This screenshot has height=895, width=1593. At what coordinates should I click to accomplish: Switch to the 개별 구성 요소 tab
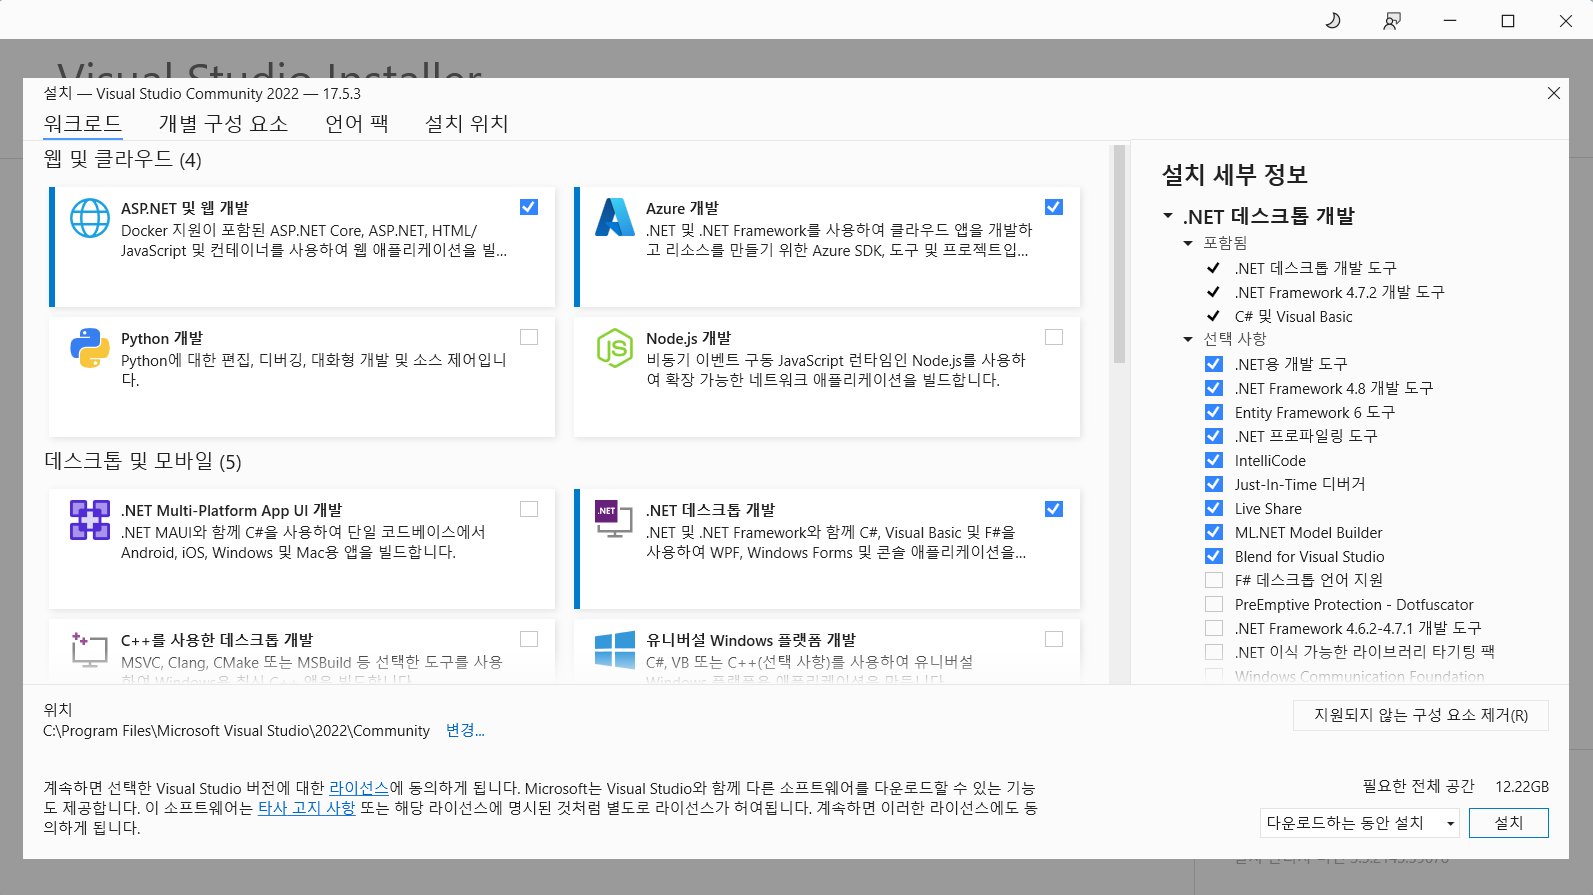click(x=223, y=124)
